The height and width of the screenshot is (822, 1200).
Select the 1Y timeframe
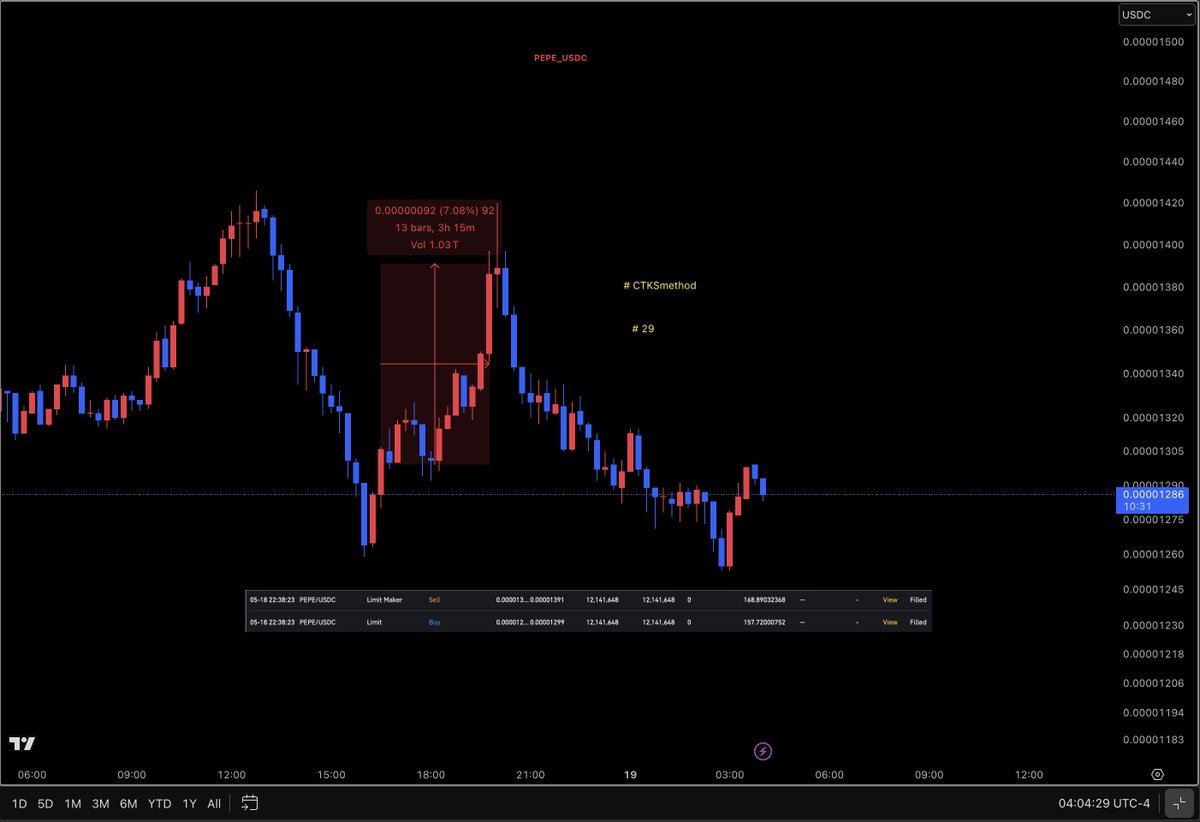(x=188, y=803)
